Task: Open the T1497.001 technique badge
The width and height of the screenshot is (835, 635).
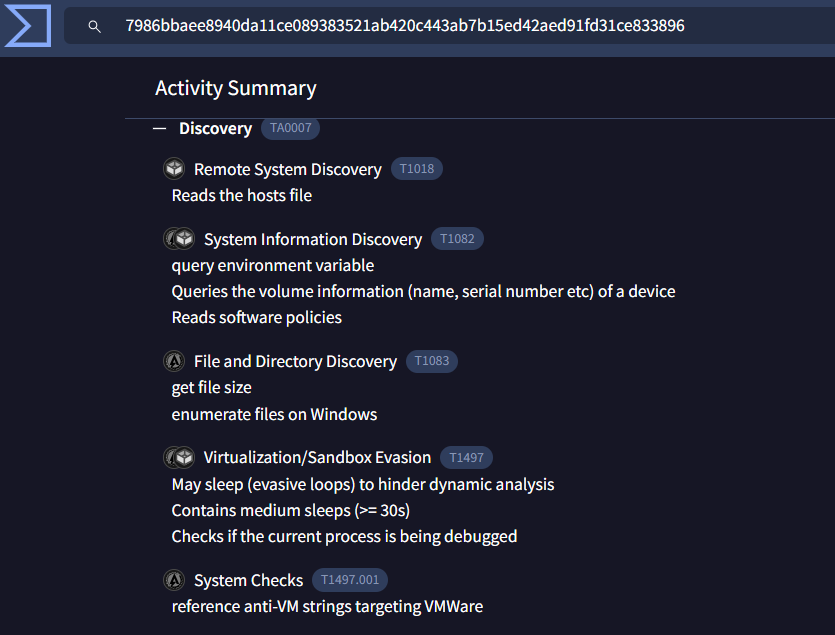Action: pyautogui.click(x=349, y=580)
